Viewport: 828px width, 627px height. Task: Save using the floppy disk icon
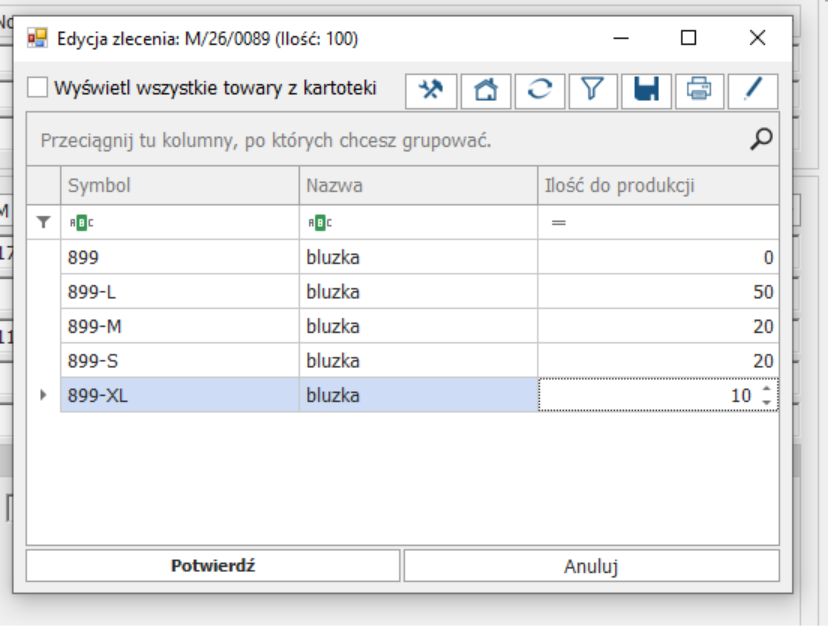point(646,90)
